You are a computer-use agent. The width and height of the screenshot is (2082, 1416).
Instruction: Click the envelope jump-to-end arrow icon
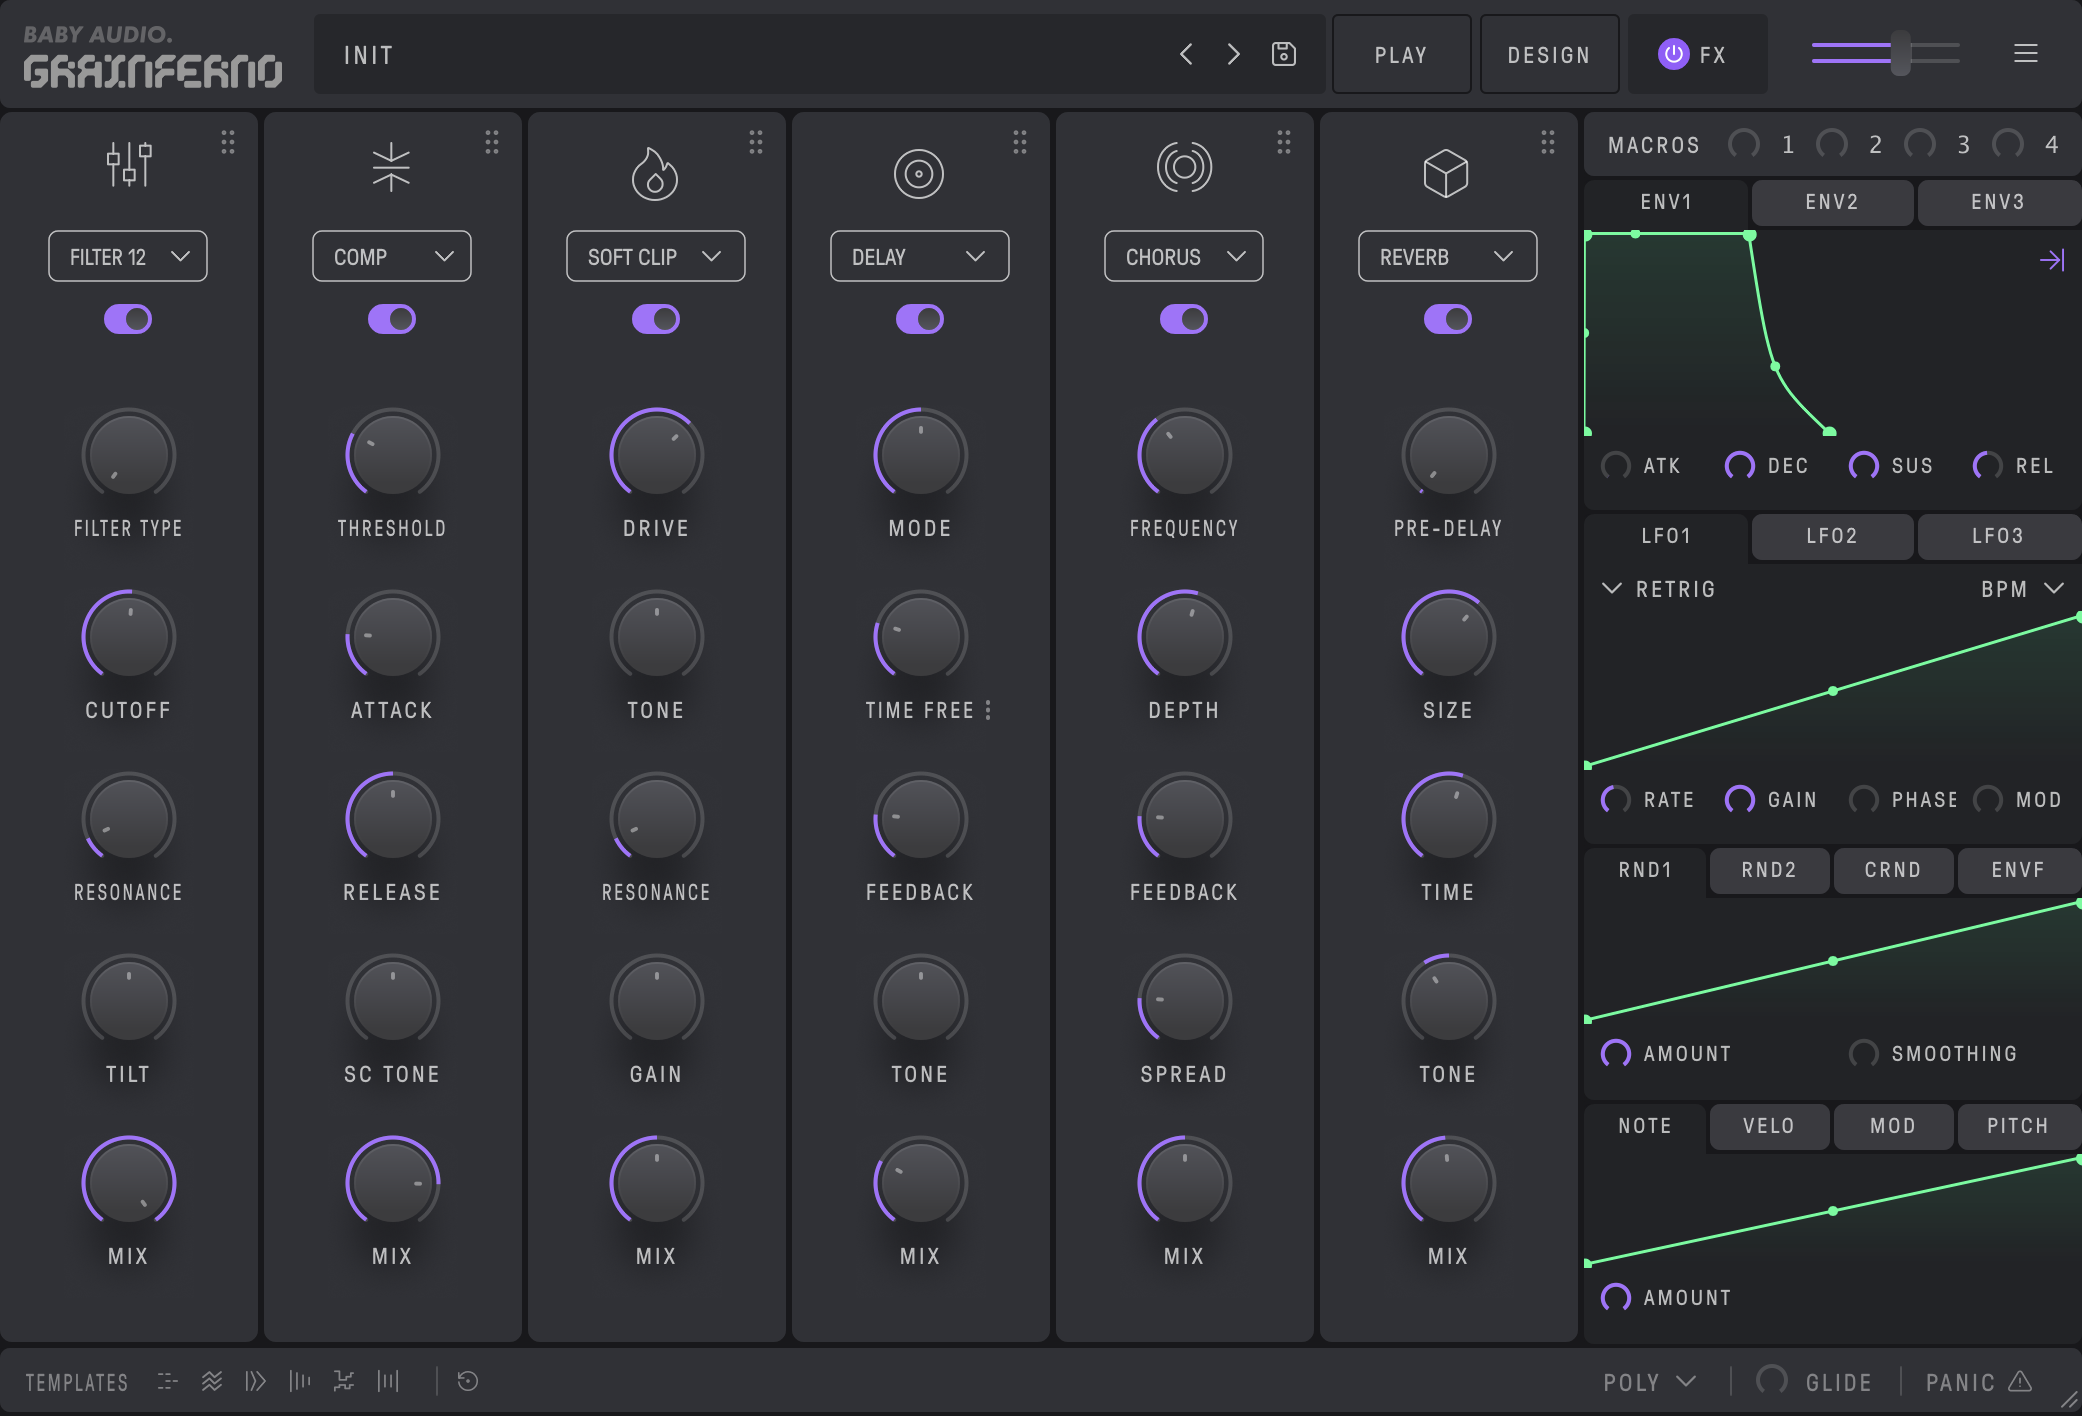[2051, 260]
